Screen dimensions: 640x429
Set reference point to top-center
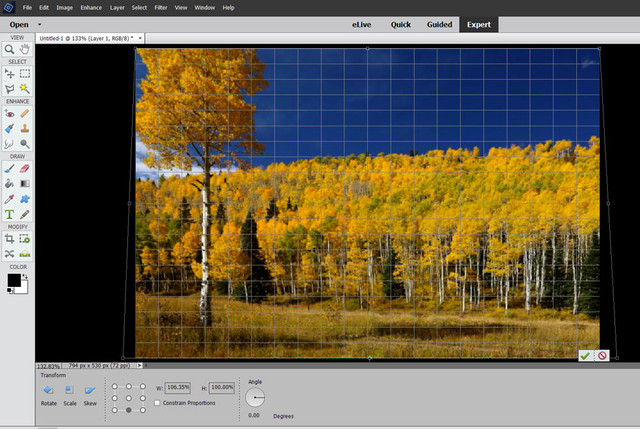[129, 386]
